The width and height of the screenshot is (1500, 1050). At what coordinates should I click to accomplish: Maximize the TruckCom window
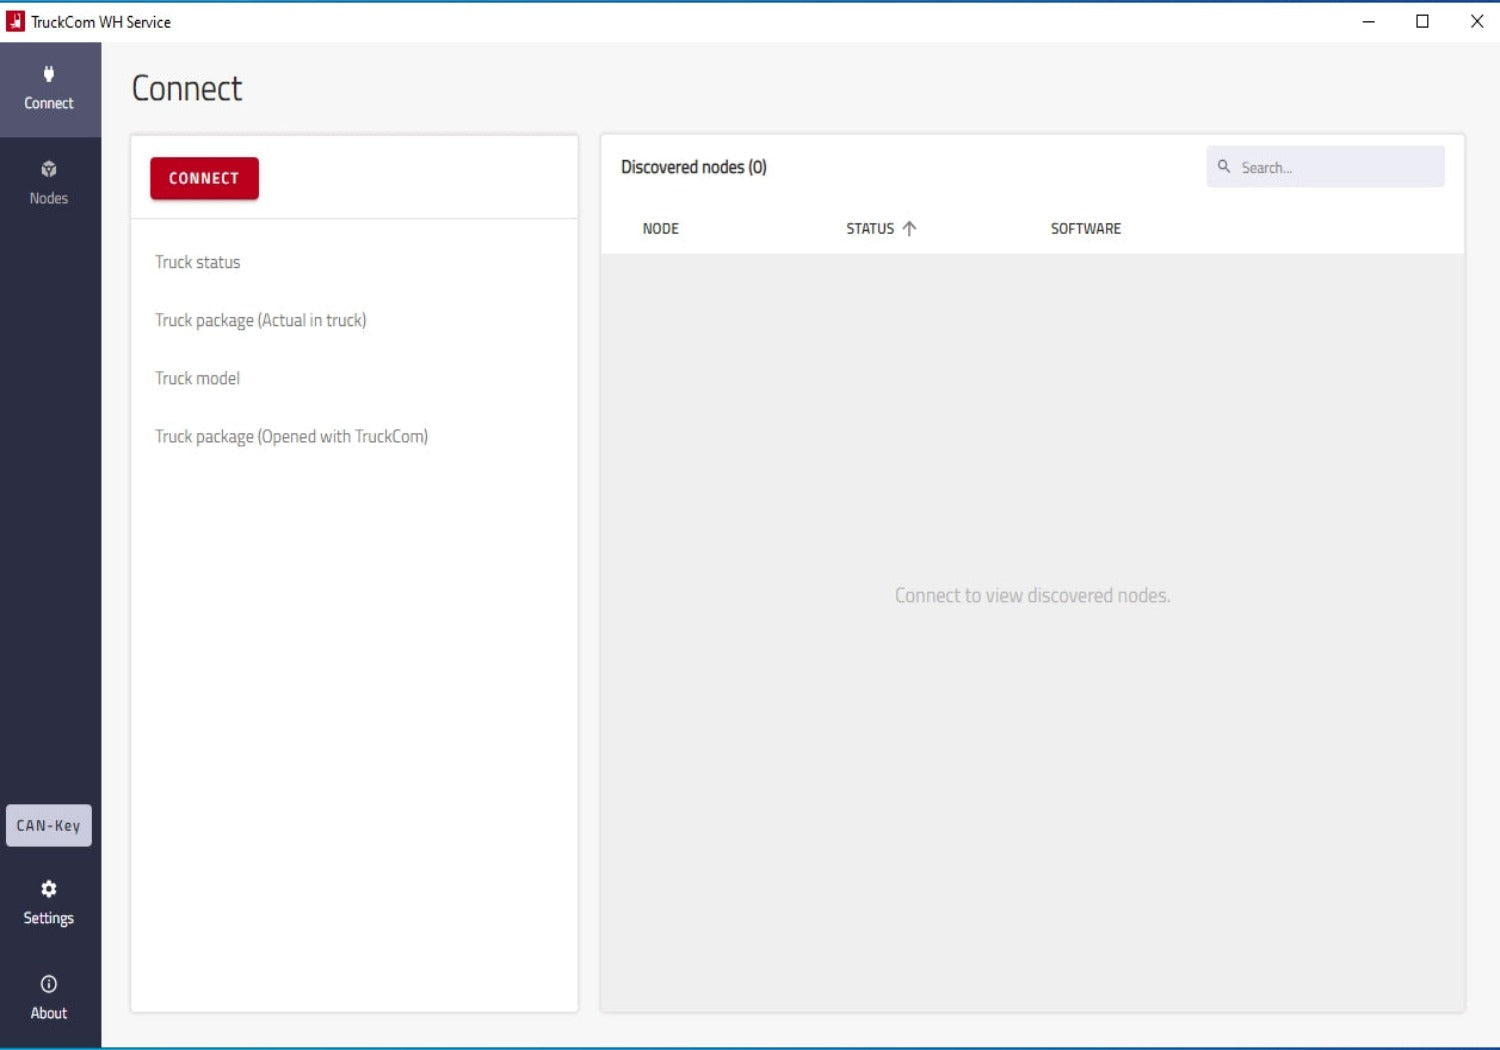[1422, 21]
